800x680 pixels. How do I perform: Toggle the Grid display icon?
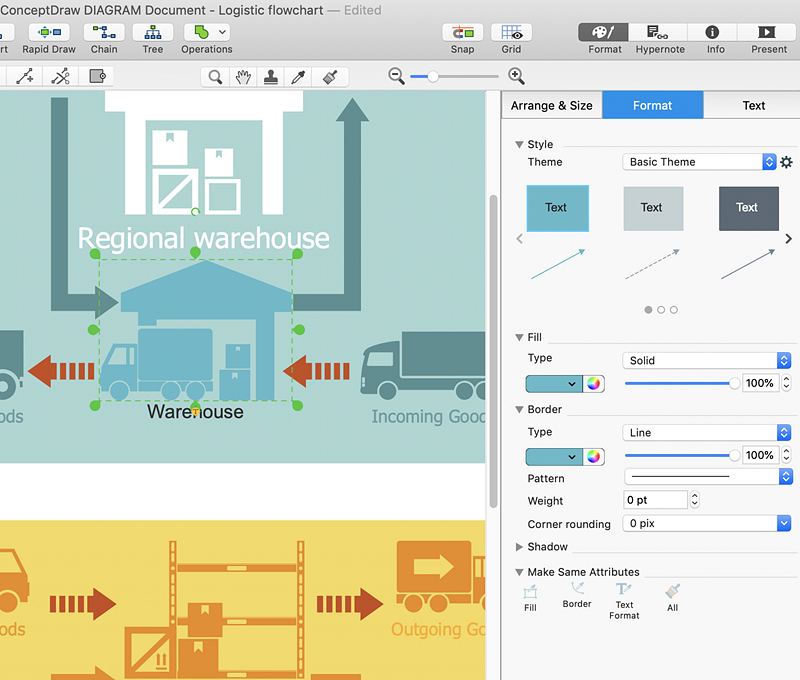(511, 33)
